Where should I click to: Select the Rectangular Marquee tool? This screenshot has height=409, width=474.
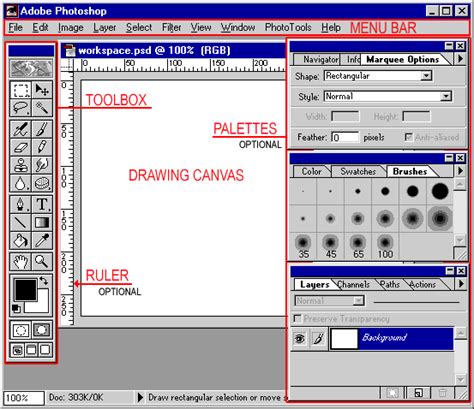(x=21, y=90)
